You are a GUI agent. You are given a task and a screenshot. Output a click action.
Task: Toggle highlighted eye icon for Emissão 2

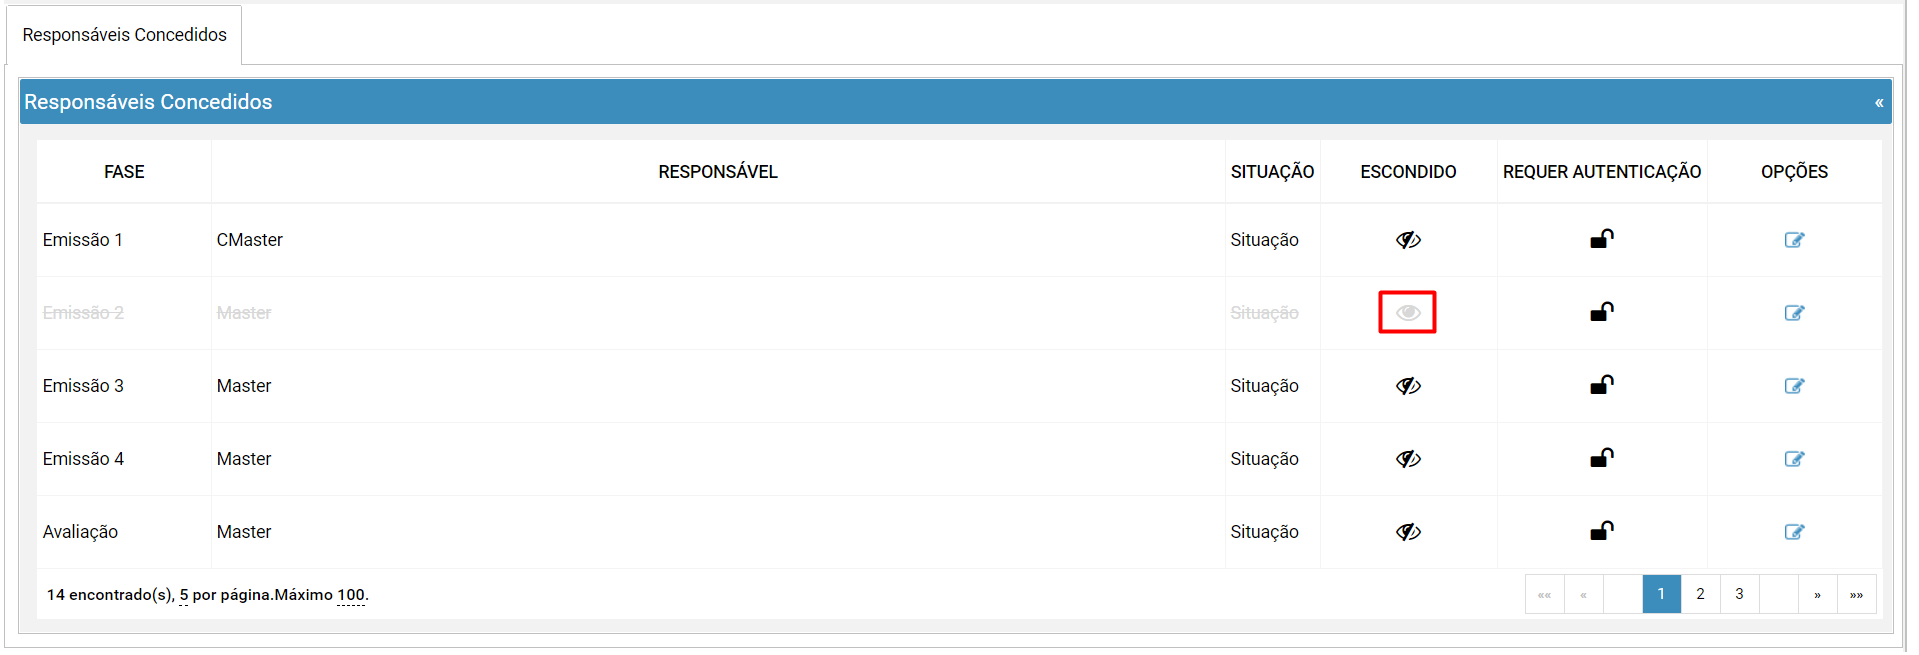[x=1408, y=313]
